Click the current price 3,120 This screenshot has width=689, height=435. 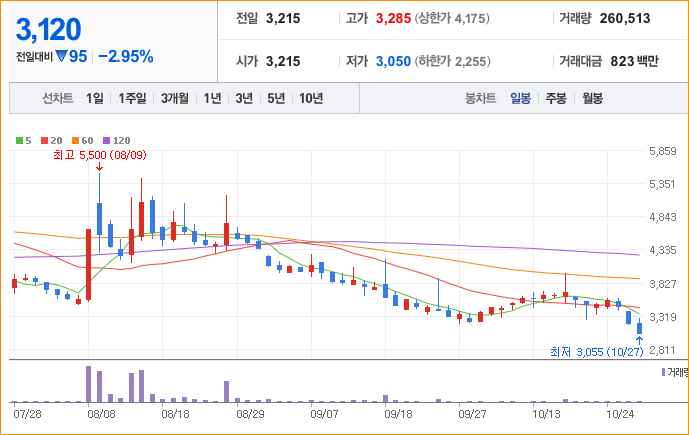coord(48,29)
